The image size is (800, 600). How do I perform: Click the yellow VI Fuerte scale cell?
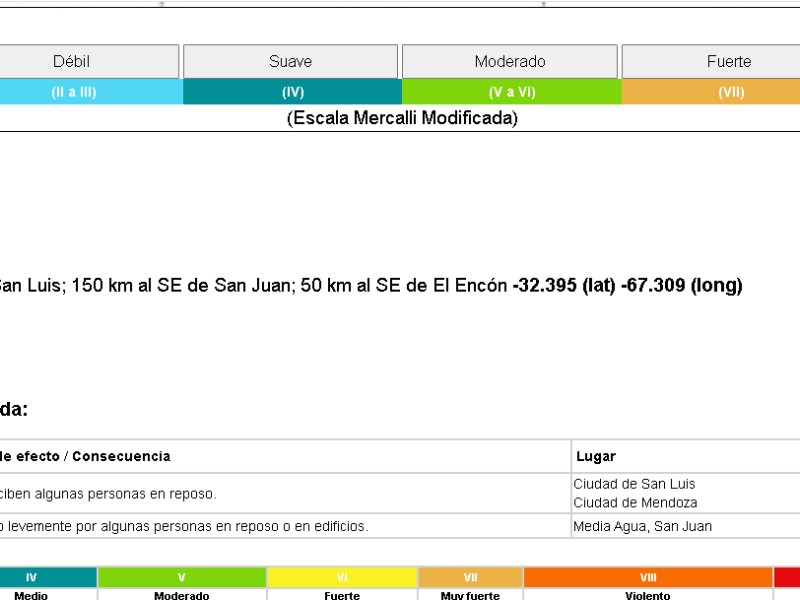coord(342,584)
